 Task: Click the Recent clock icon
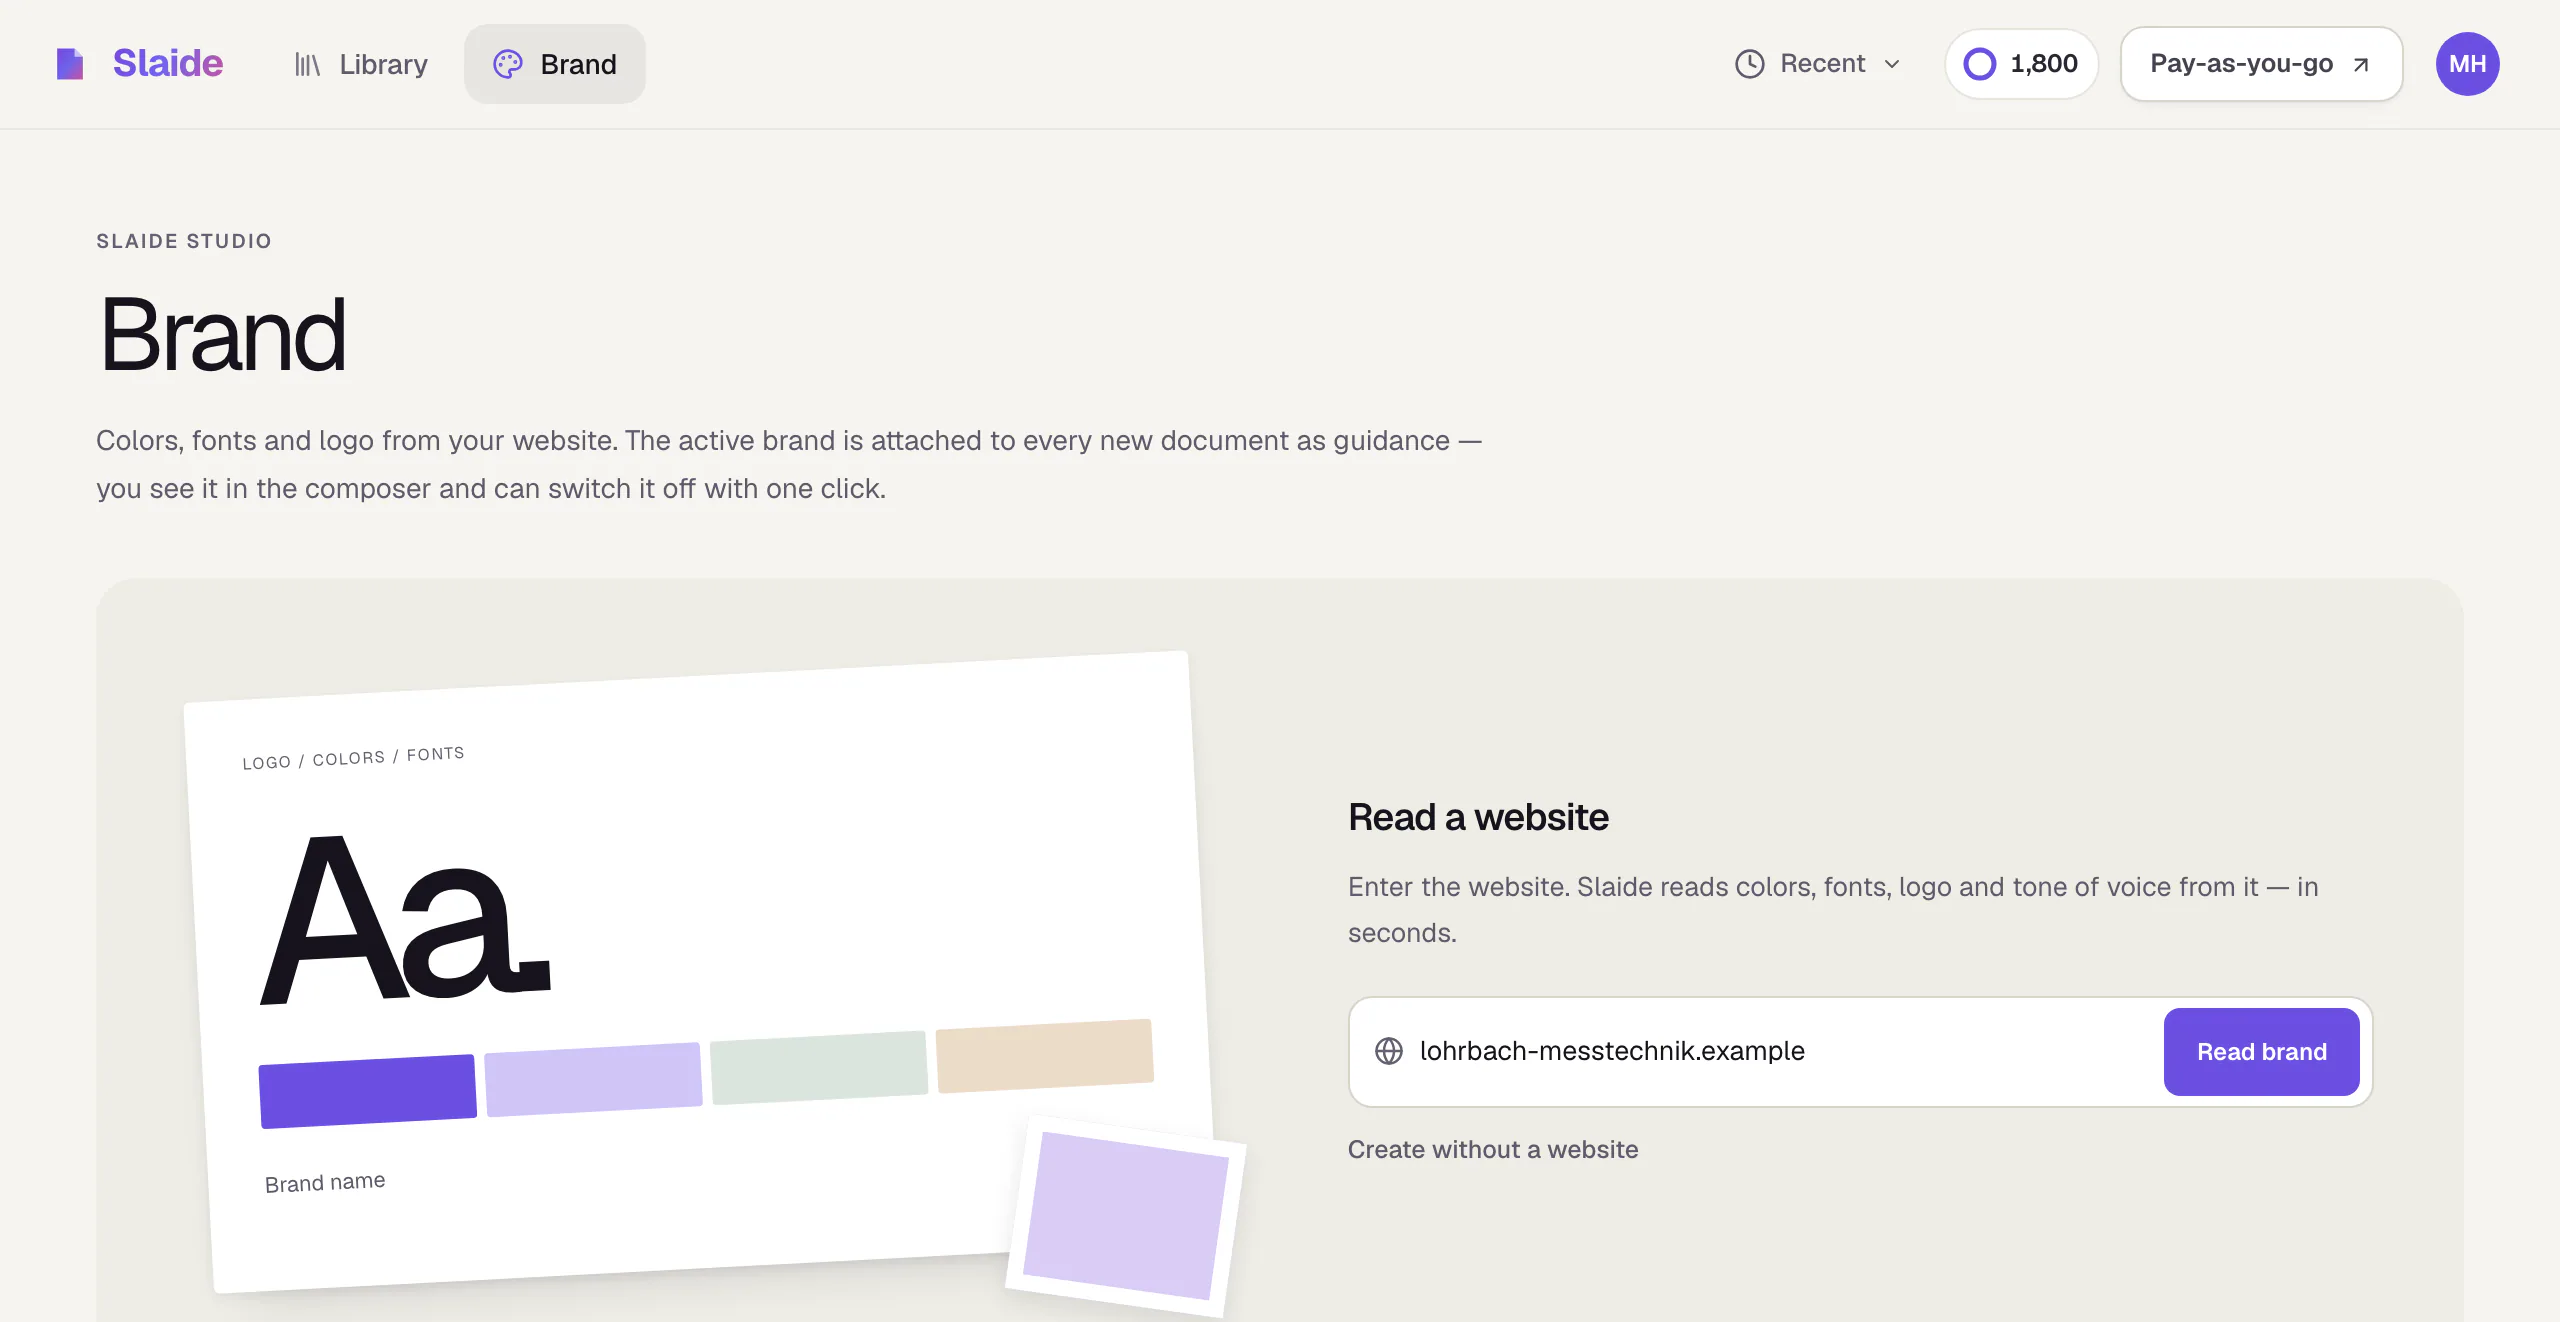(x=1750, y=64)
